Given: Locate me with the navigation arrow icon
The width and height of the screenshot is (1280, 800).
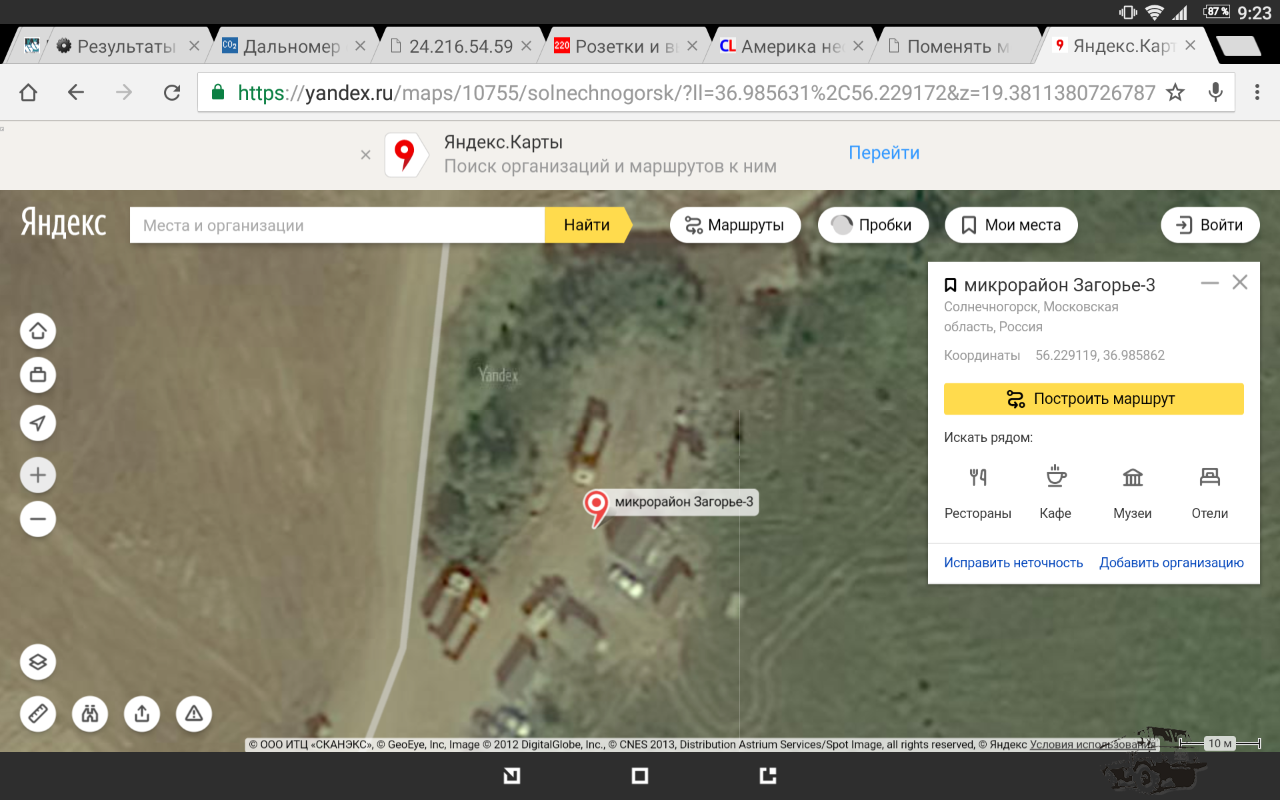Looking at the screenshot, I should (x=38, y=423).
